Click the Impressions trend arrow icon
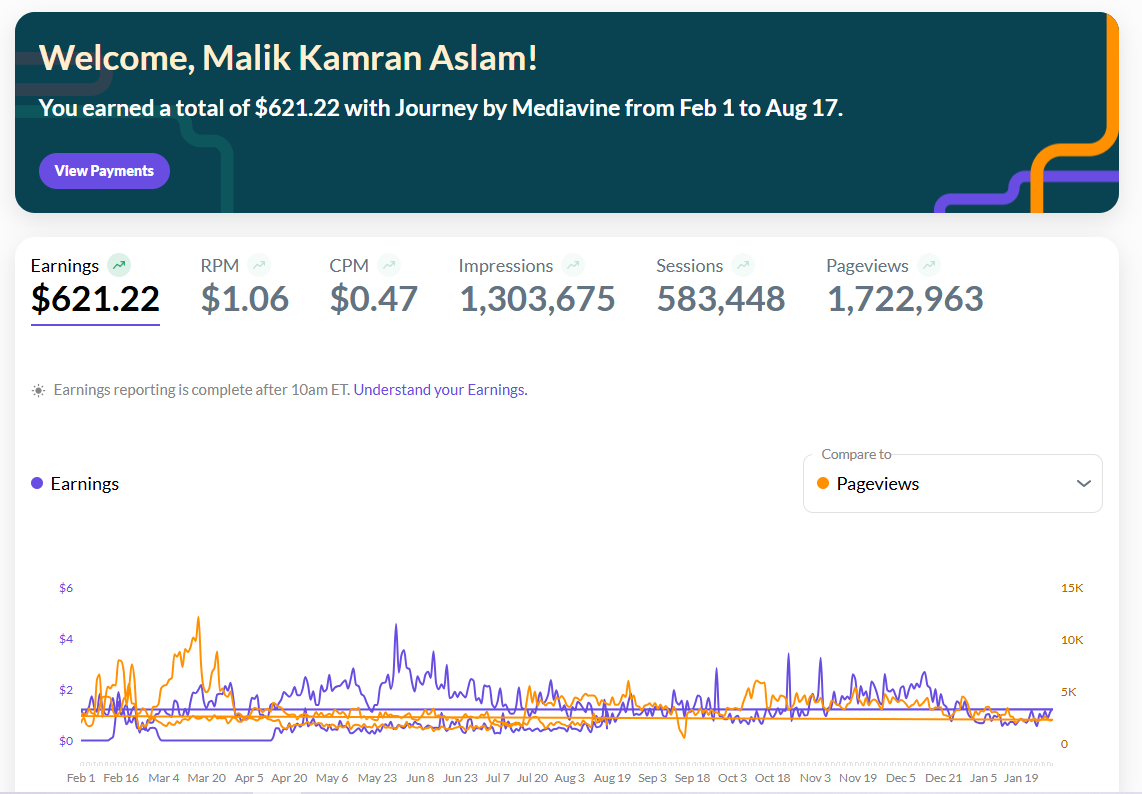Screen dimensions: 1142x794 coord(573,265)
